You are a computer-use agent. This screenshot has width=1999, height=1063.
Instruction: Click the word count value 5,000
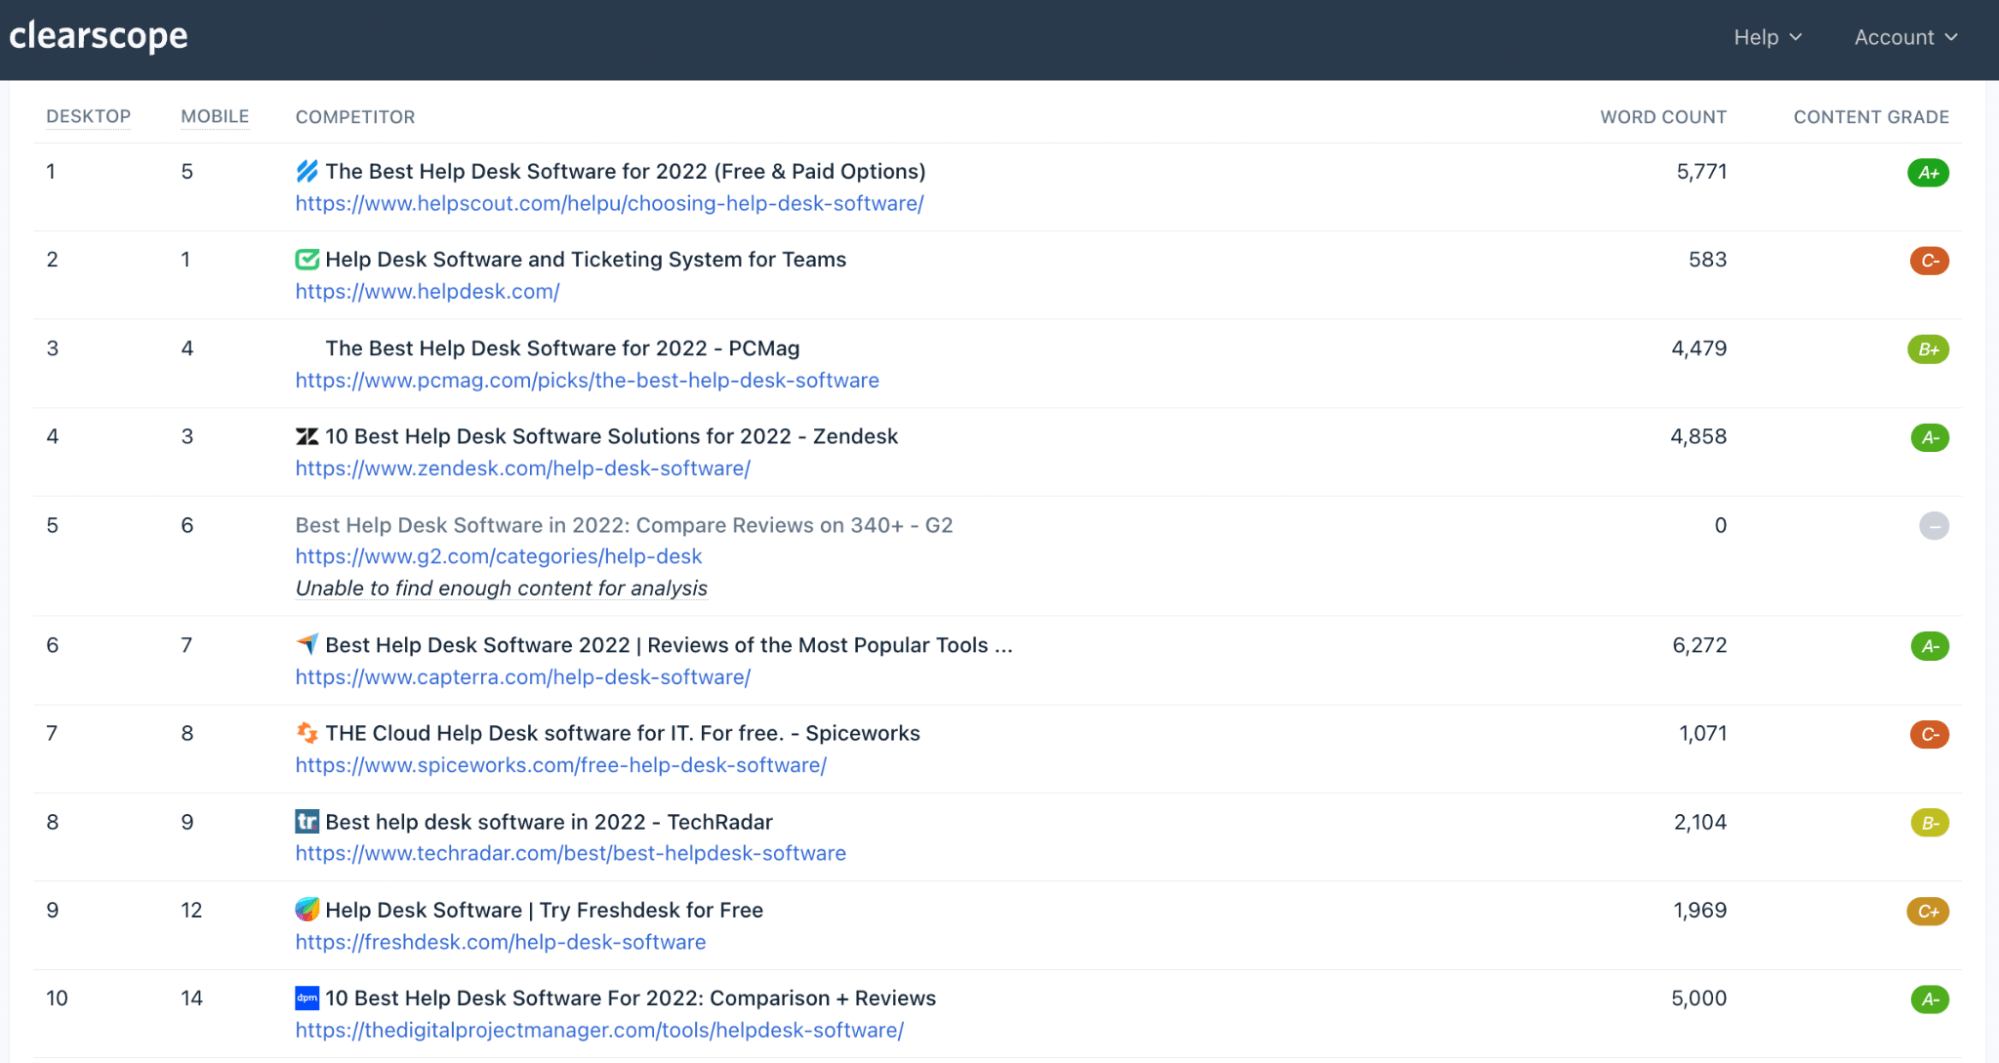(x=1699, y=998)
